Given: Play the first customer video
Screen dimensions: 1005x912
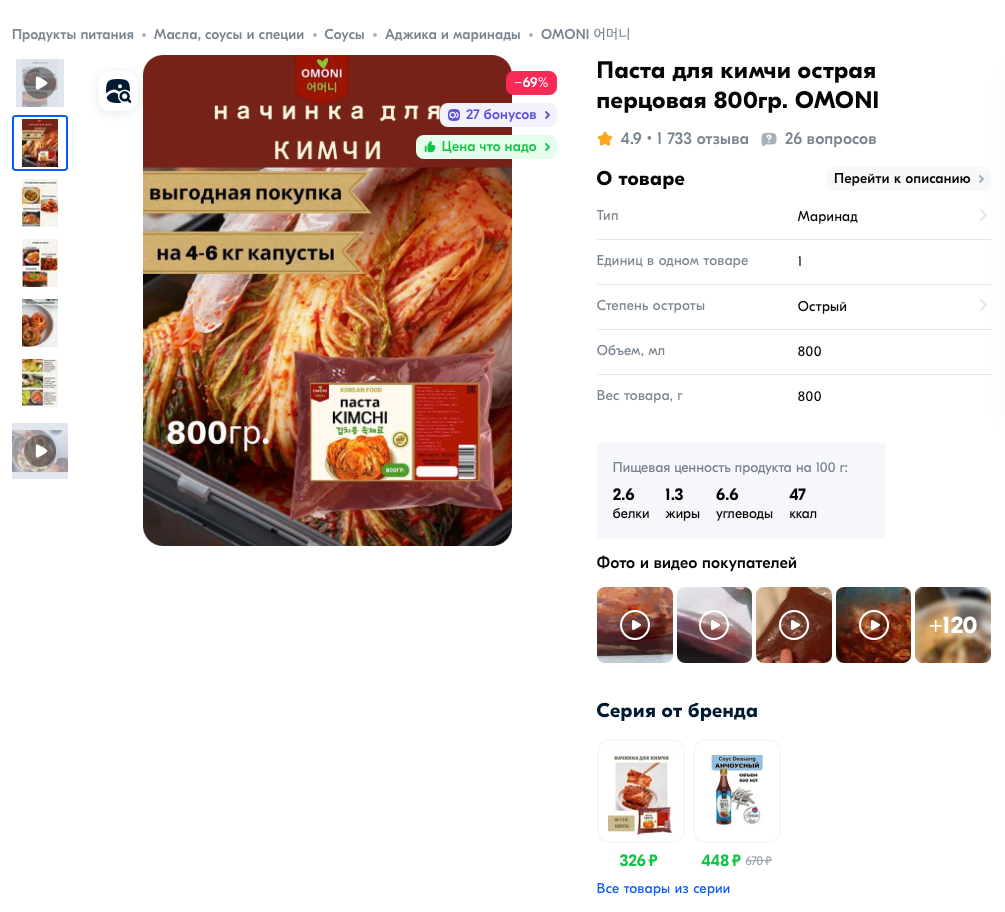Looking at the screenshot, I should click(635, 625).
